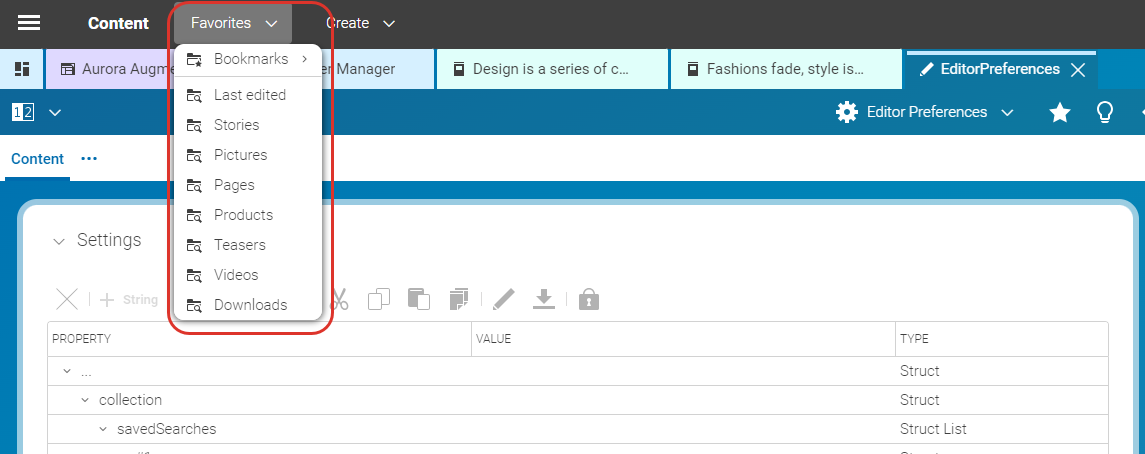Collapse the savedSearches tree node
The image size is (1145, 454).
(x=103, y=429)
